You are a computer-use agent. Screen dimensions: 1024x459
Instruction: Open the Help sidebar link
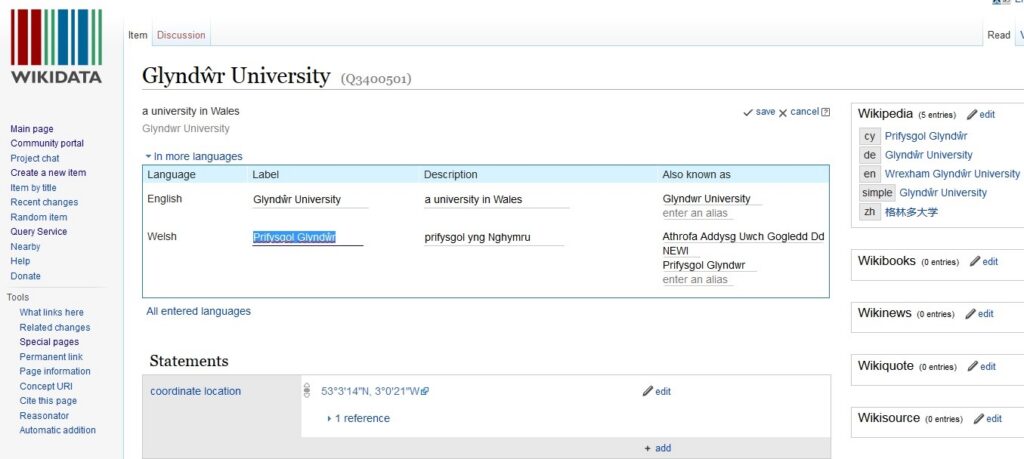click(20, 261)
